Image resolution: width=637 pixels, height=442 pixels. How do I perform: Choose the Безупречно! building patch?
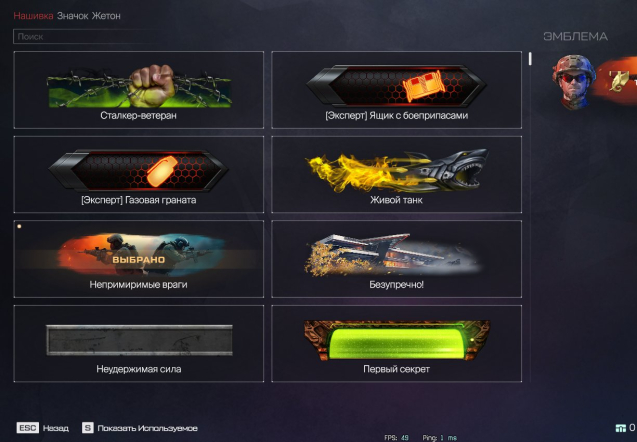tap(396, 259)
